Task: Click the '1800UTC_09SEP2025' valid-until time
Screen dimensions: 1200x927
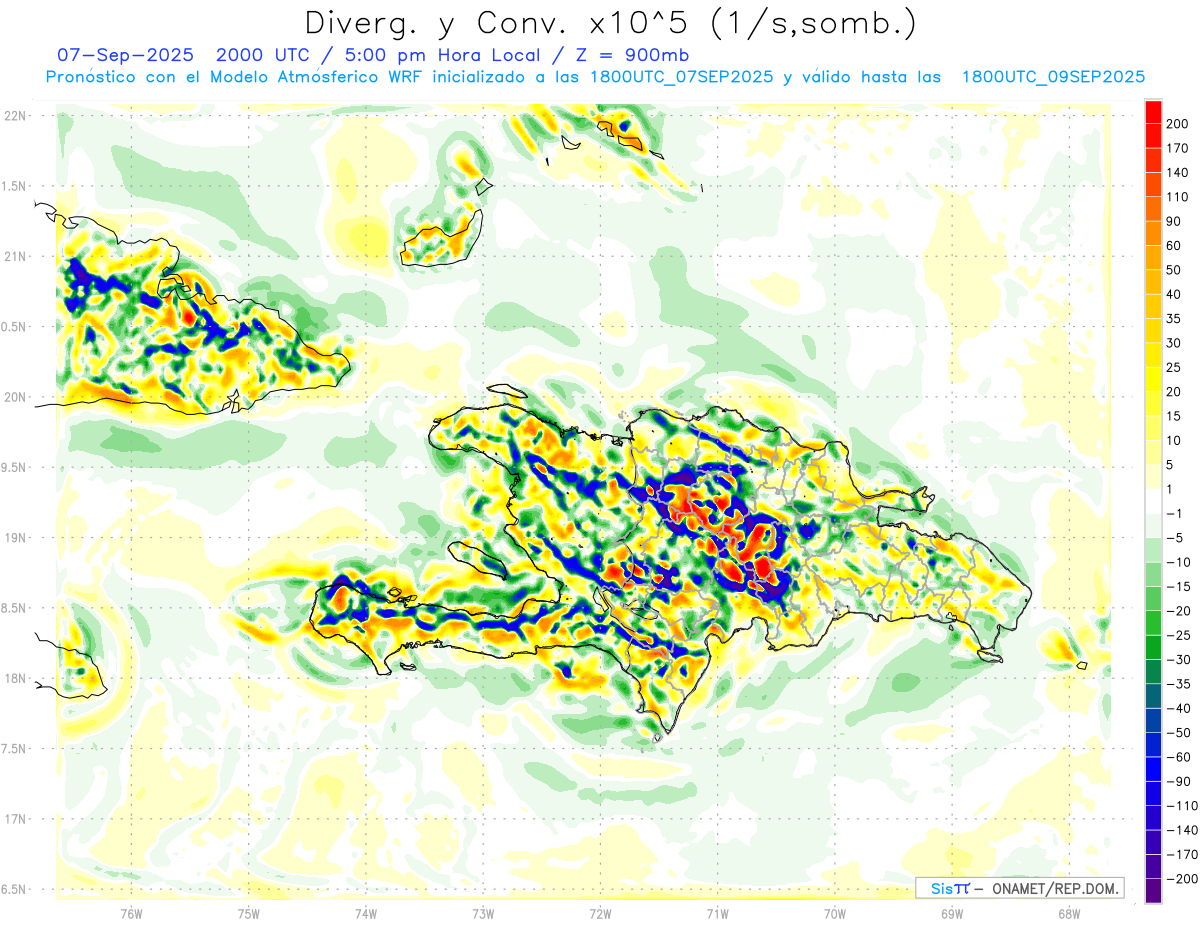Action: point(1053,77)
